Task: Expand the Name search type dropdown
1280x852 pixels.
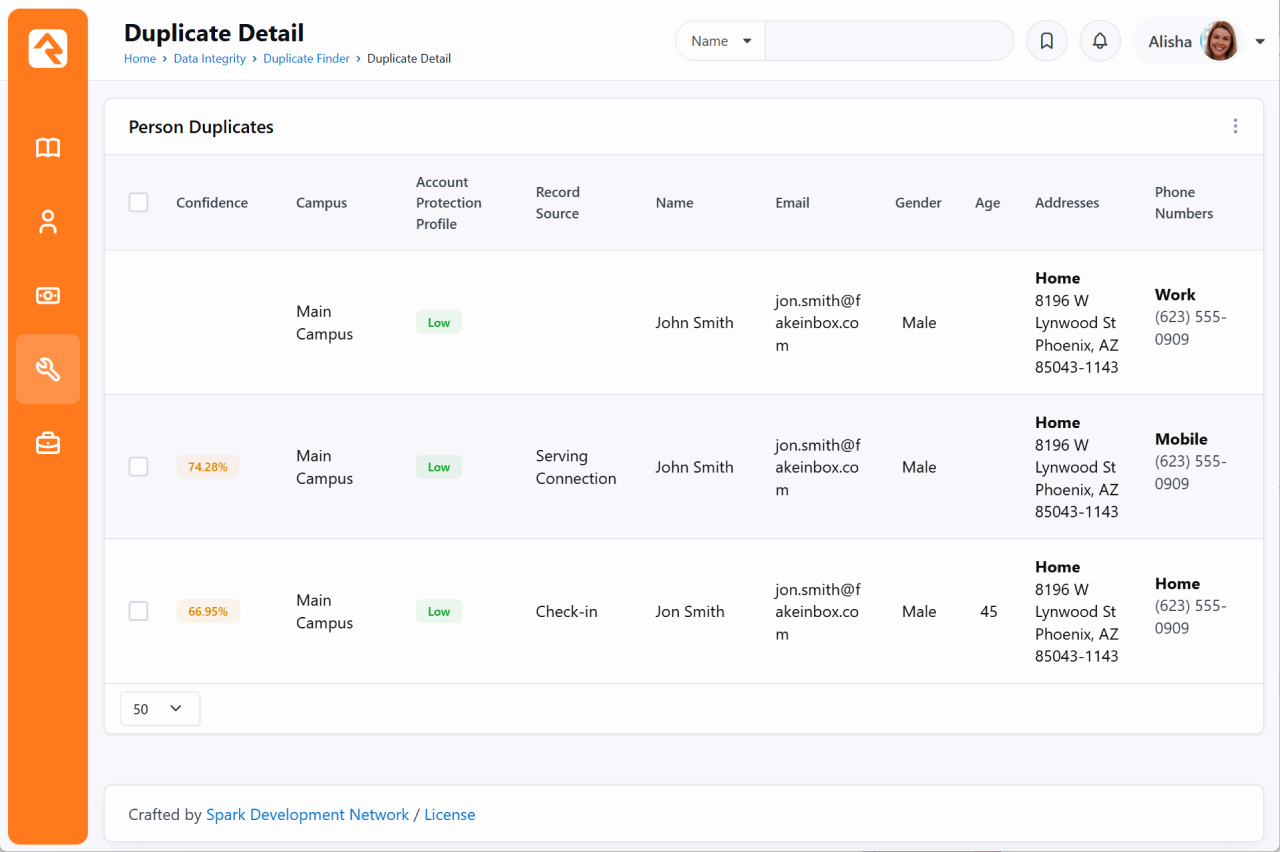Action: click(721, 41)
